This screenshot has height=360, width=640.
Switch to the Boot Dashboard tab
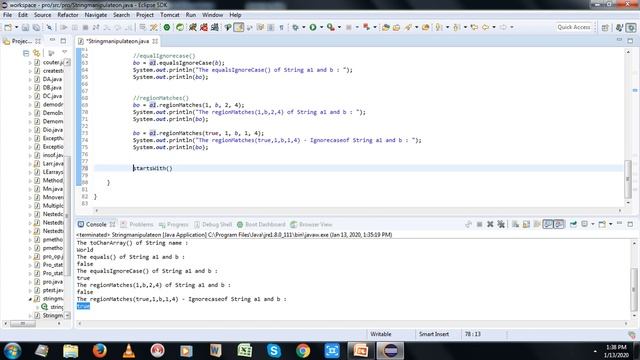click(262, 224)
